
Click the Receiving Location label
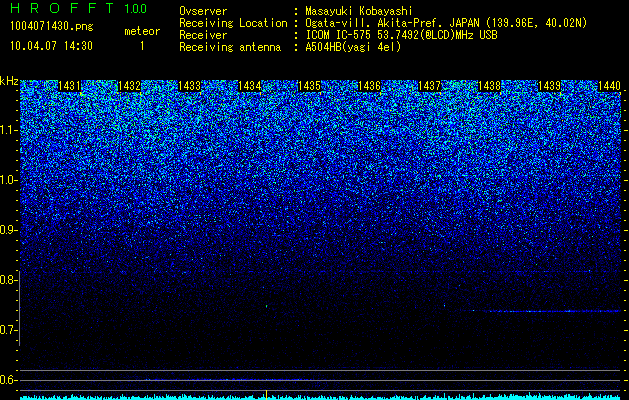click(x=233, y=23)
